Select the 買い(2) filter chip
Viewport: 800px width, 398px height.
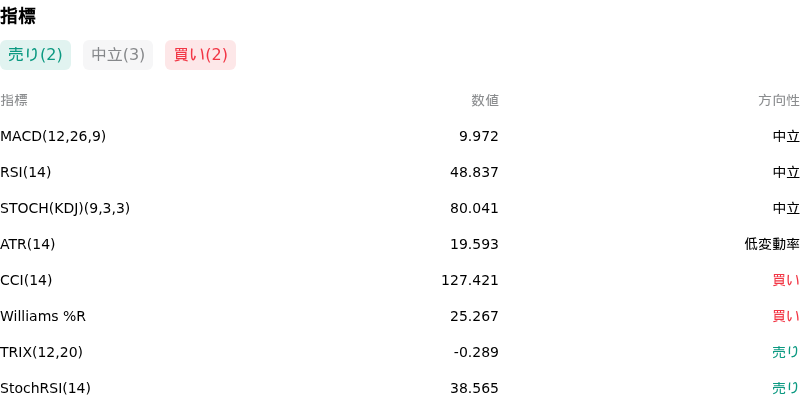tap(201, 55)
